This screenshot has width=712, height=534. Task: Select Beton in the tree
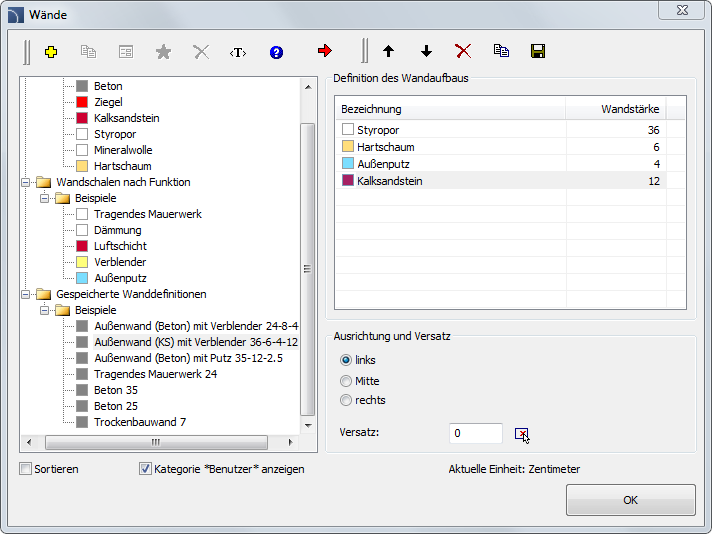(x=108, y=86)
